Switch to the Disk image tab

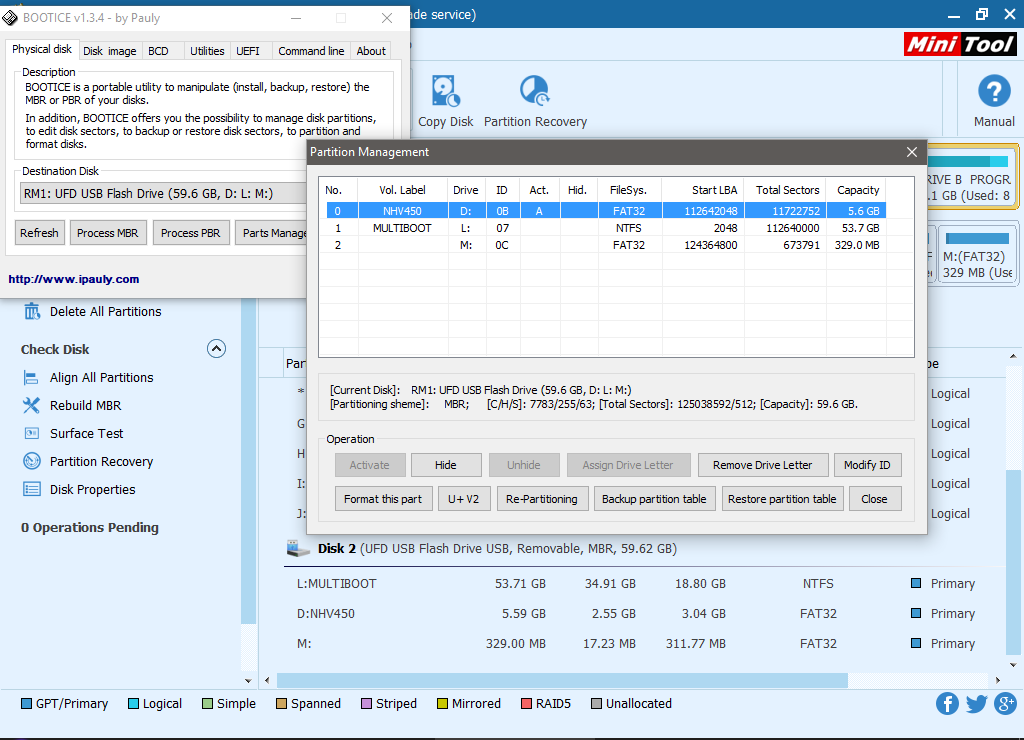pyautogui.click(x=110, y=51)
